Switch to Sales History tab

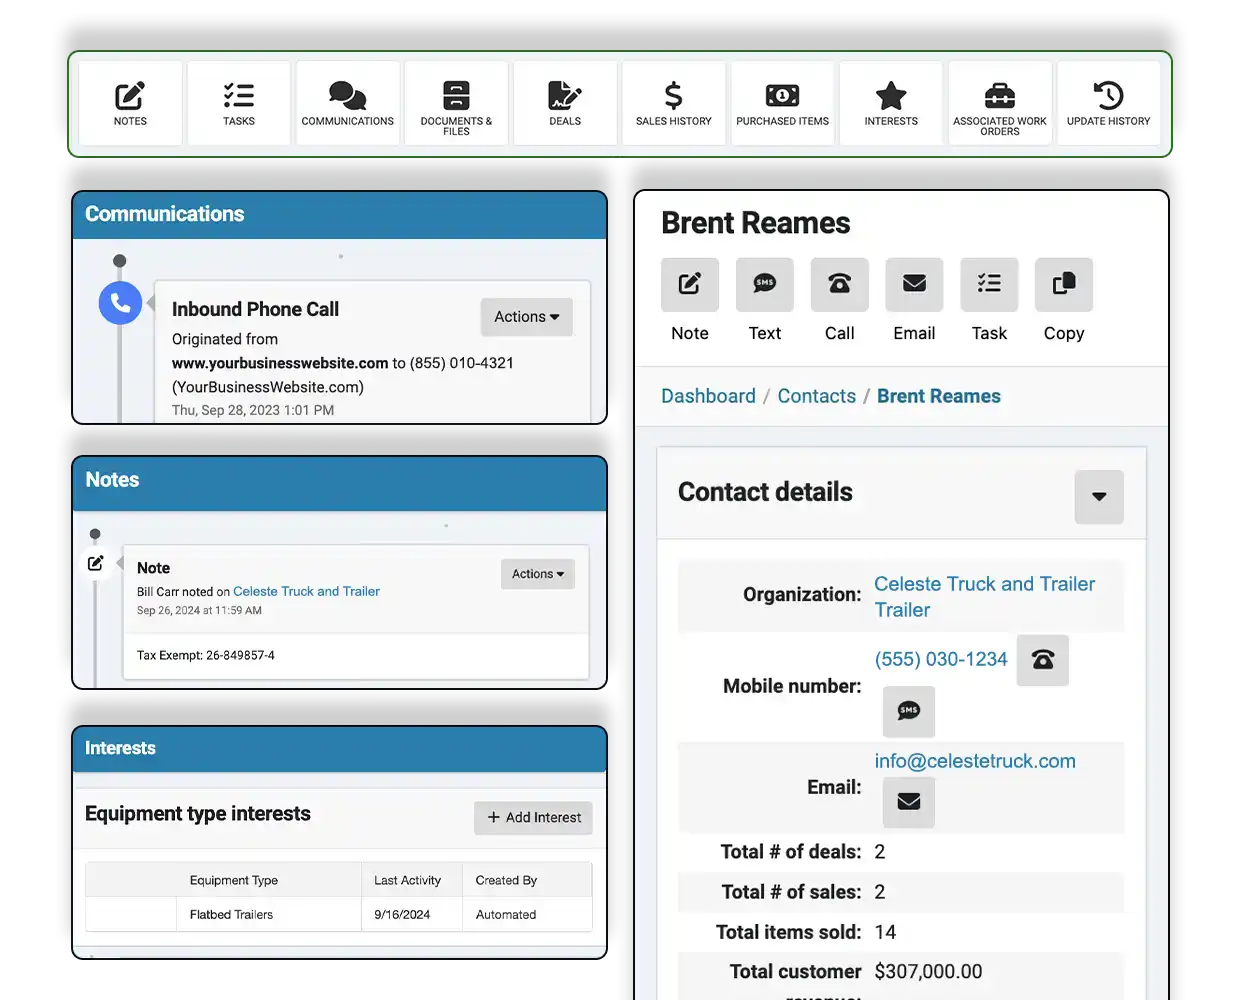(x=673, y=104)
